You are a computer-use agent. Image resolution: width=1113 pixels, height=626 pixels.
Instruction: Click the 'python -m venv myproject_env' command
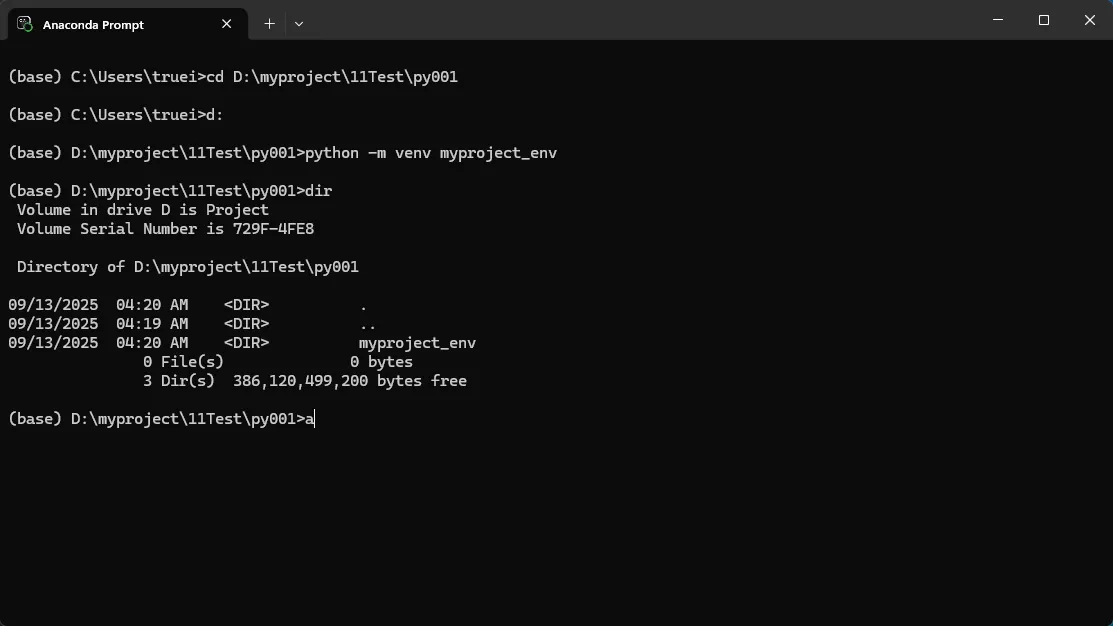(430, 153)
